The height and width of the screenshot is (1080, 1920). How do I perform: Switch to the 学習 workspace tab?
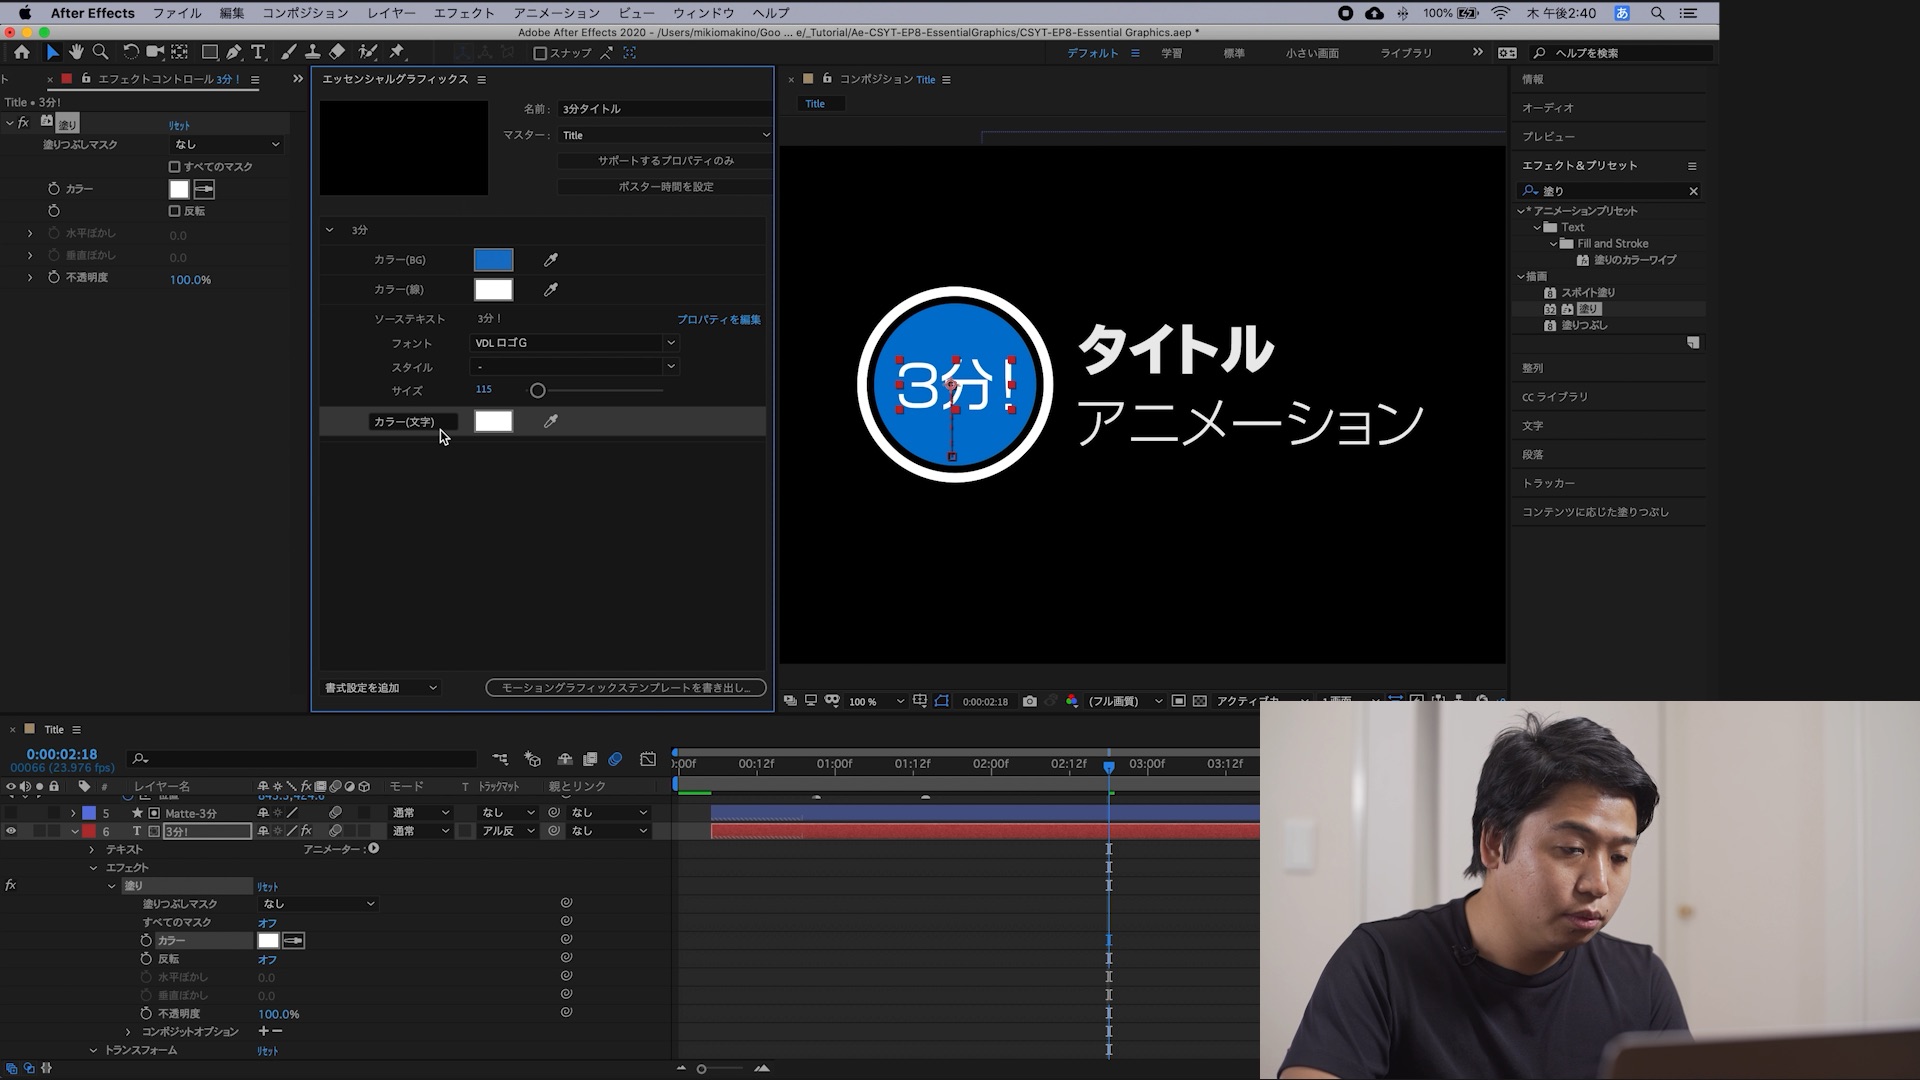1171,53
